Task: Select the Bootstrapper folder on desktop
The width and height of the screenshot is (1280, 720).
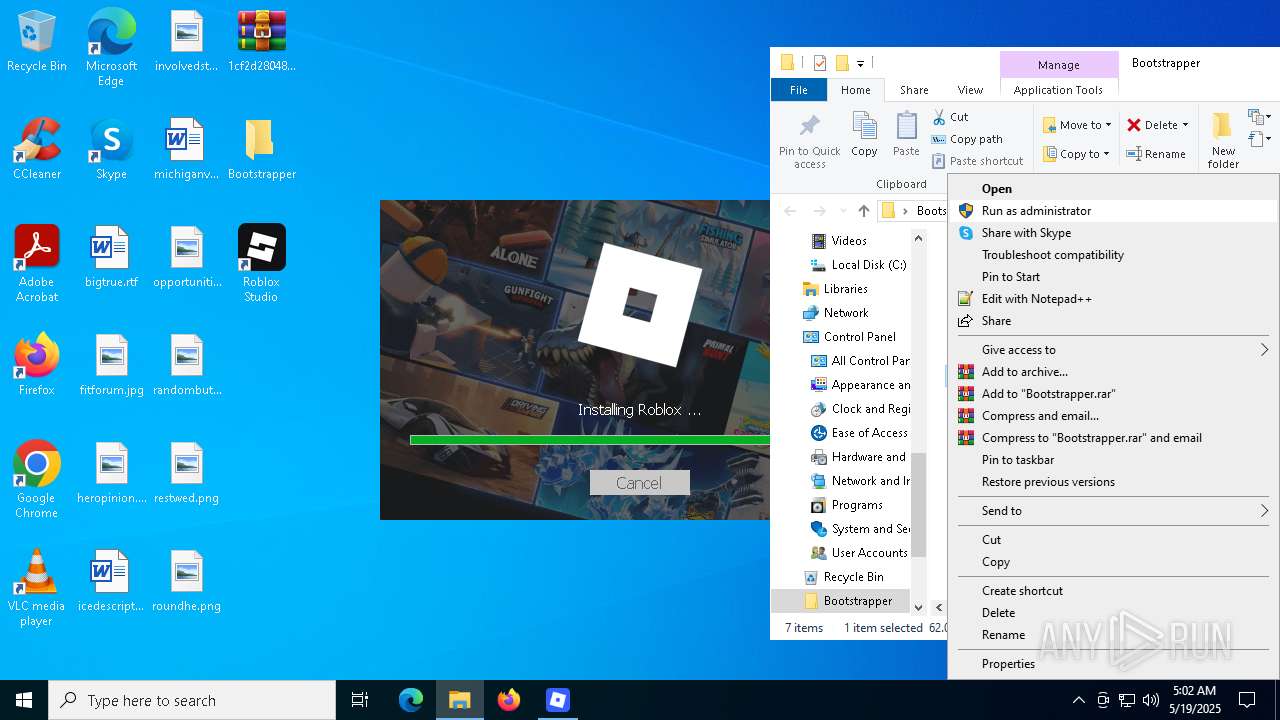Action: (x=261, y=149)
